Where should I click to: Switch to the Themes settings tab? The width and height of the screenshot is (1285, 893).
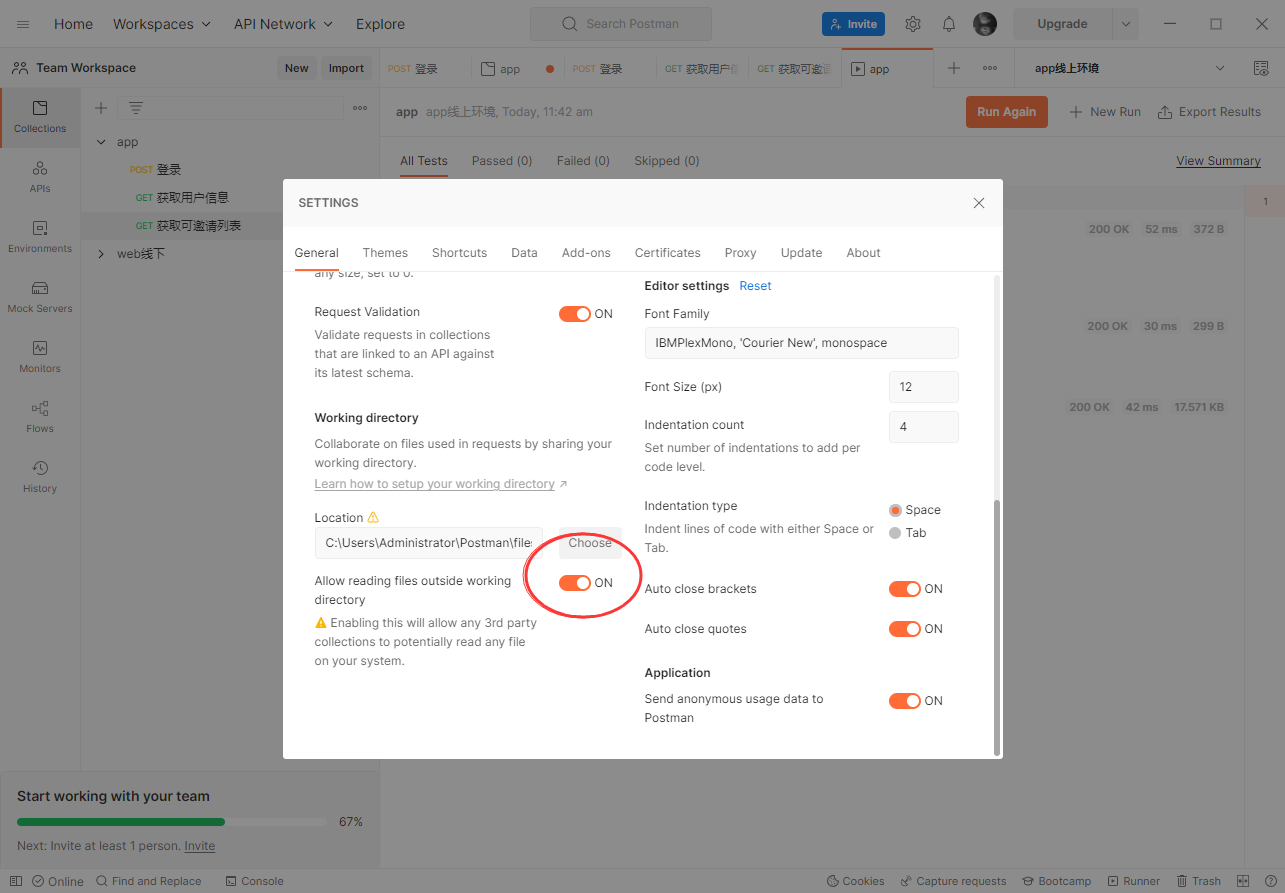click(x=385, y=253)
